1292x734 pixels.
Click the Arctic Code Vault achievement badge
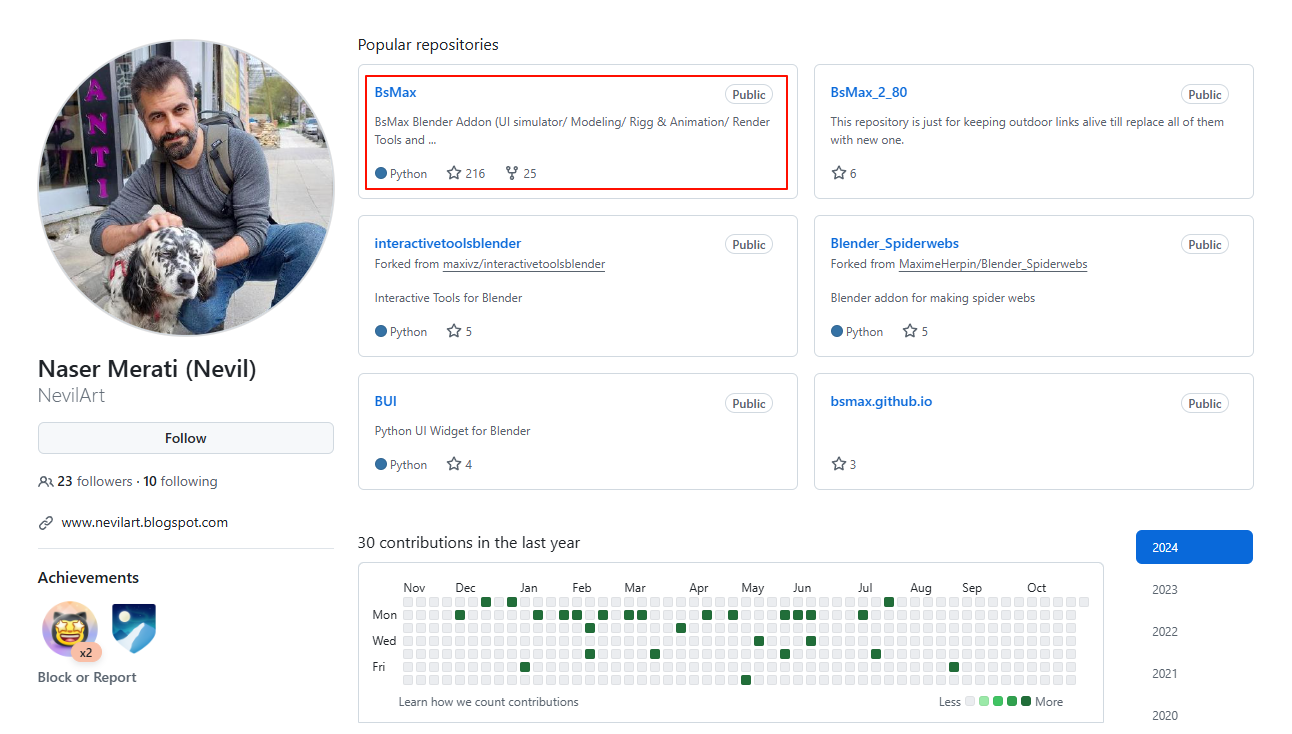coord(134,628)
